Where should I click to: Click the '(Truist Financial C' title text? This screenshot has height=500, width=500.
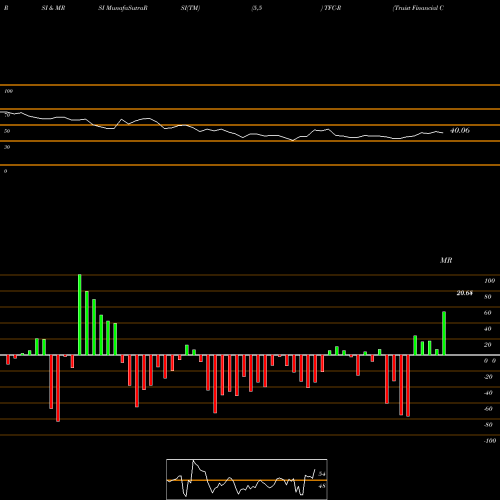tap(418, 8)
